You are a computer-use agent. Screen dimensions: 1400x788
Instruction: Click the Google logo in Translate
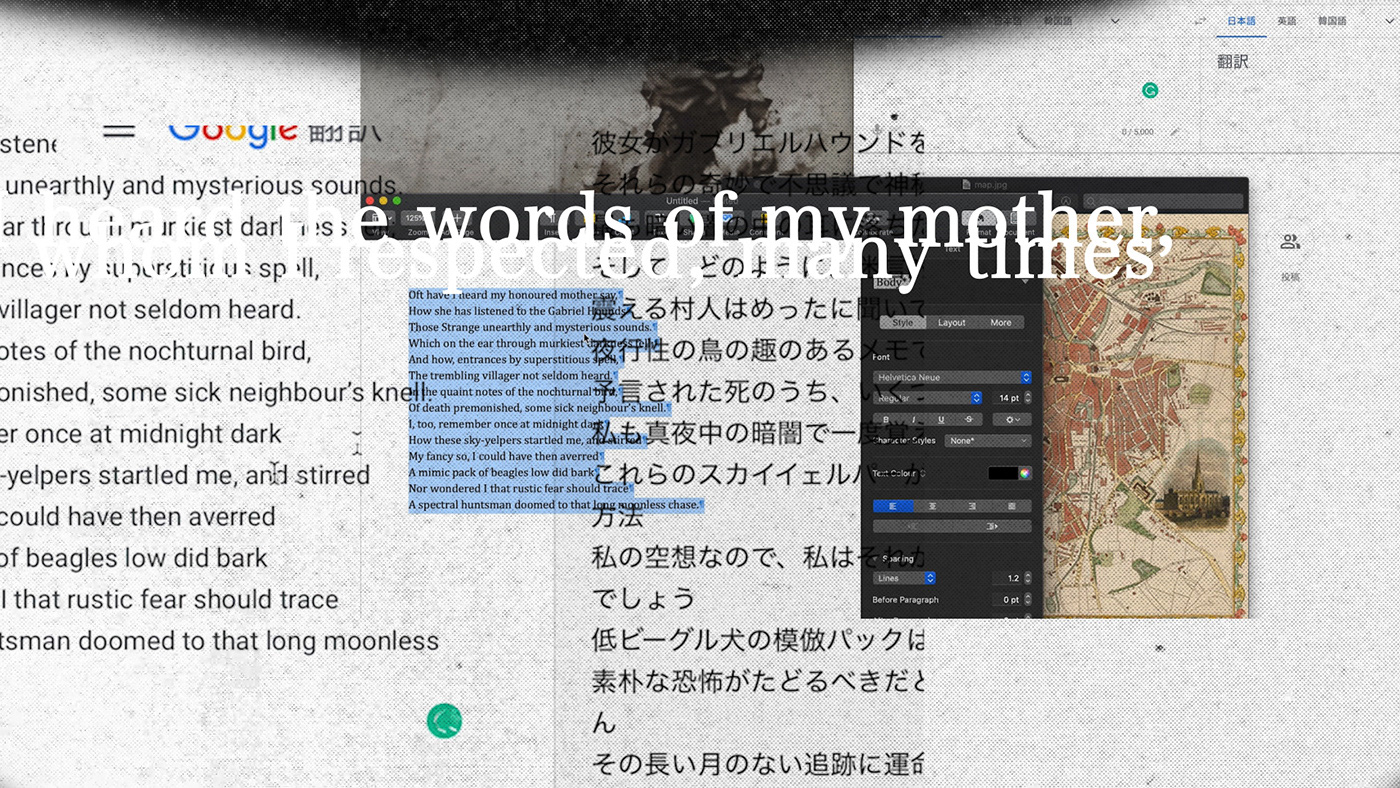232,131
